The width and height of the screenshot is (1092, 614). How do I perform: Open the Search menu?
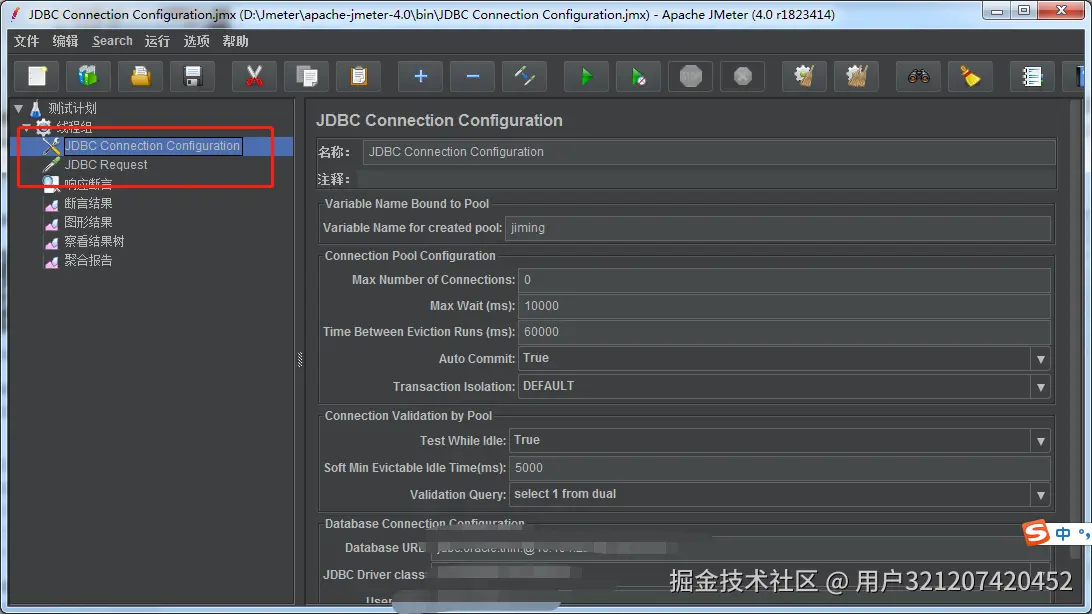(112, 41)
